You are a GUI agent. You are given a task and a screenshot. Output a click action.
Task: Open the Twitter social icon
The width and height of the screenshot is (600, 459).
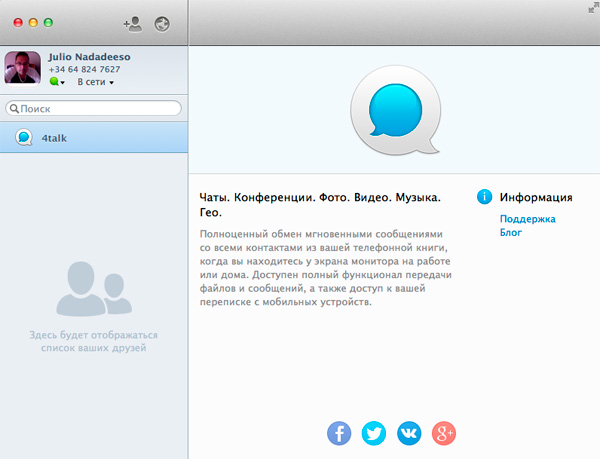pyautogui.click(x=374, y=433)
